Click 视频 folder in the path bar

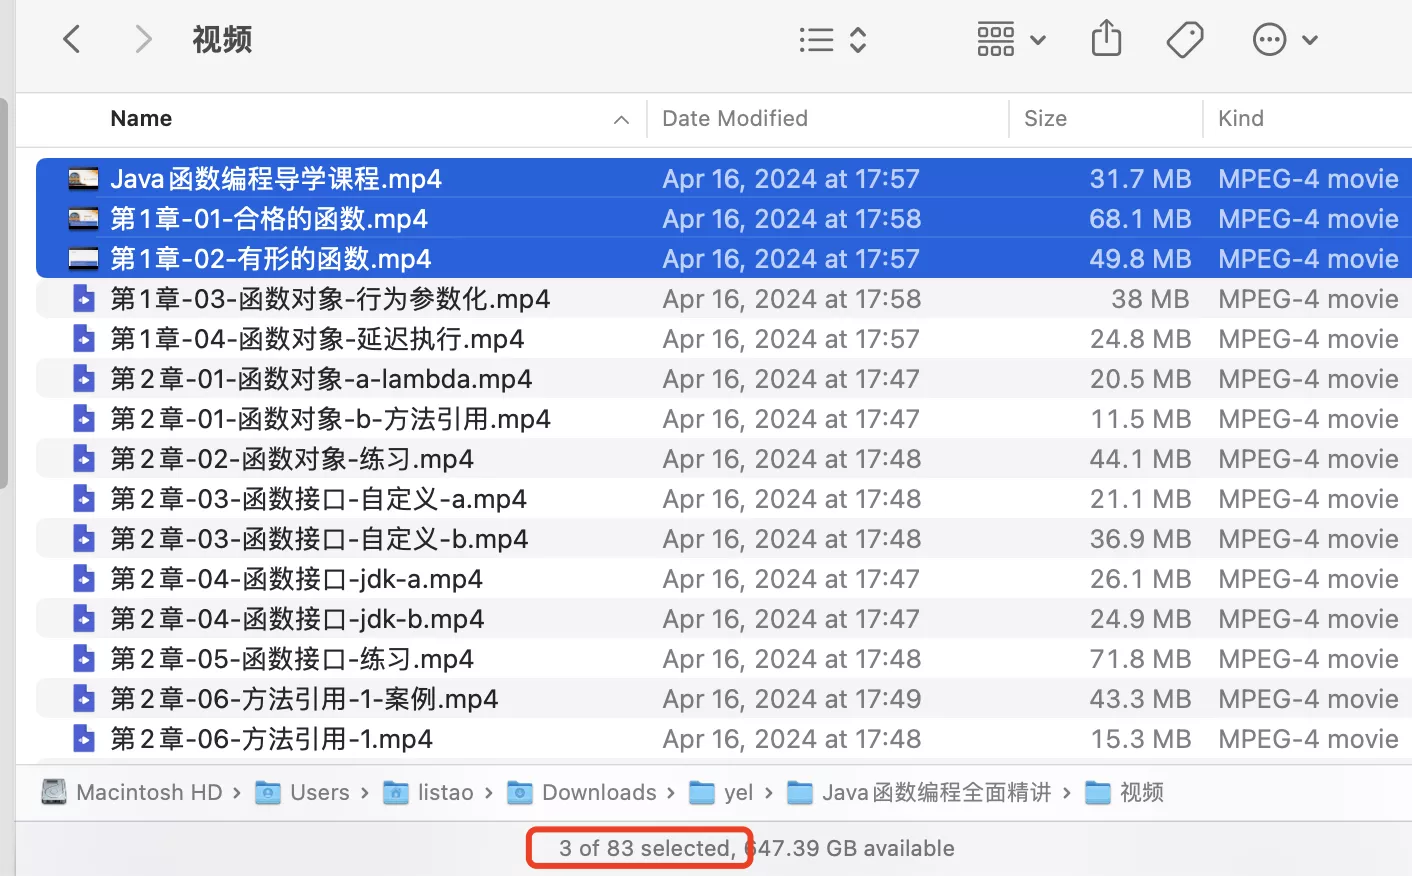pos(1125,793)
